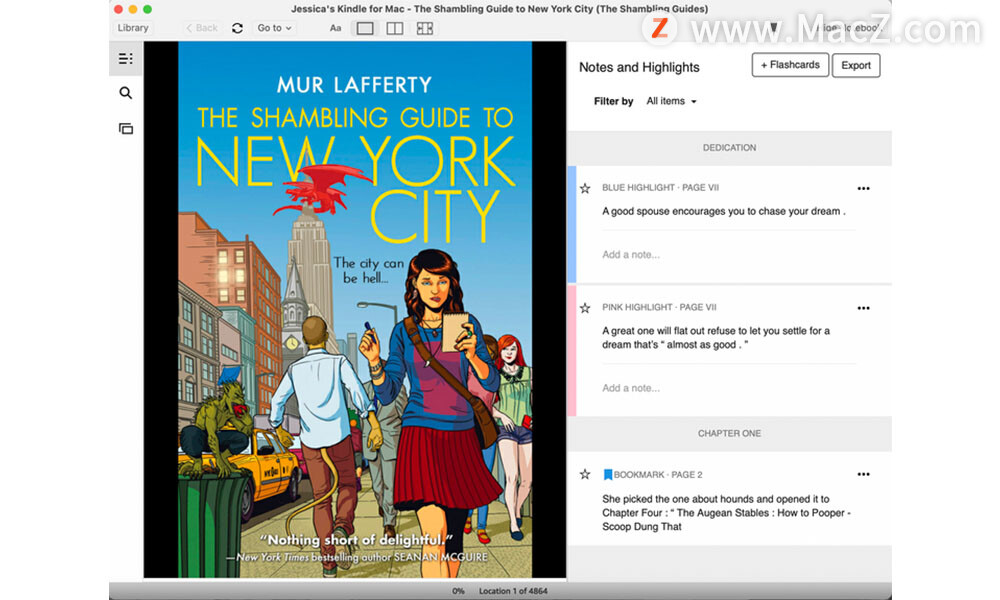Open the search magnifier in sidebar
This screenshot has width=1000, height=600.
click(x=126, y=93)
